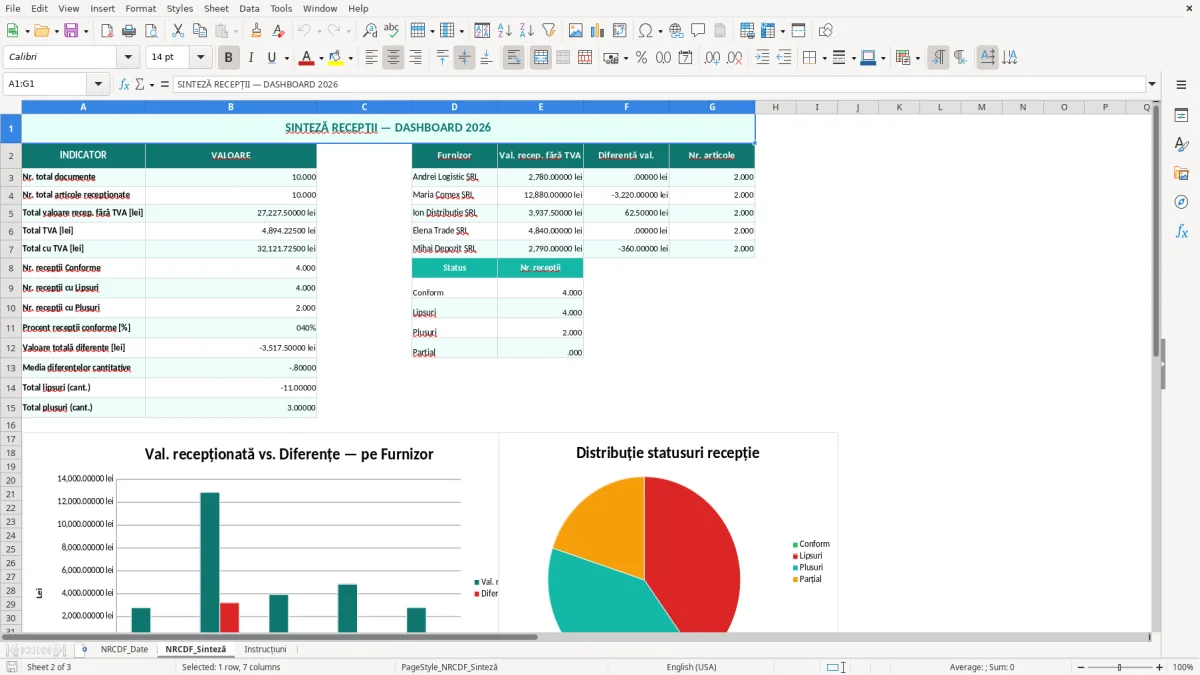Viewport: 1200px width, 675px height.
Task: Toggle Wrap Text button
Action: coord(513,58)
